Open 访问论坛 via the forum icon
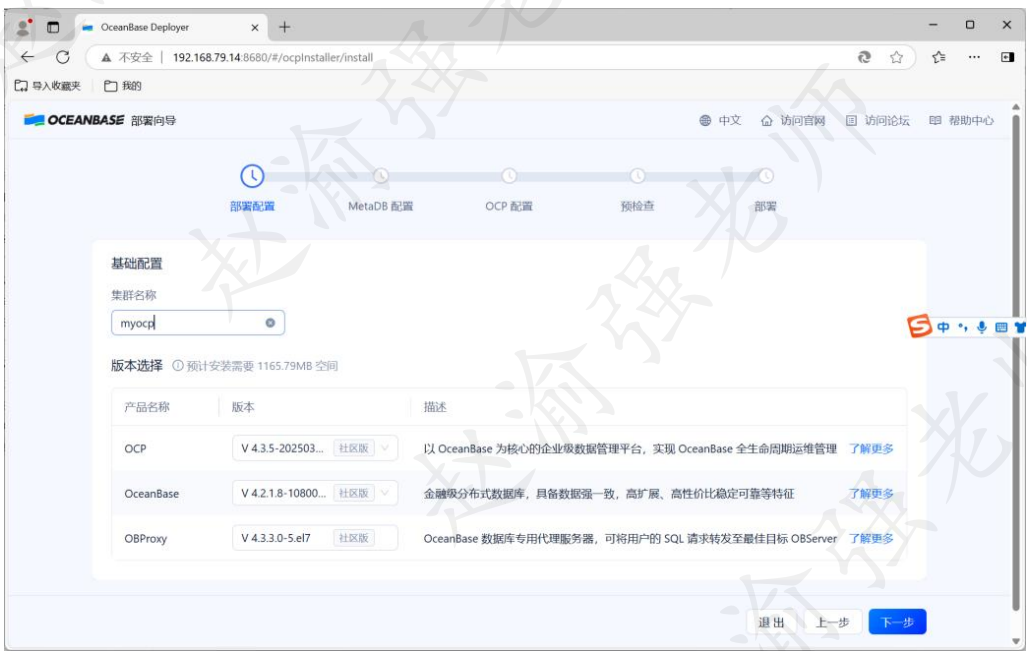The width and height of the screenshot is (1027, 651). [x=852, y=119]
